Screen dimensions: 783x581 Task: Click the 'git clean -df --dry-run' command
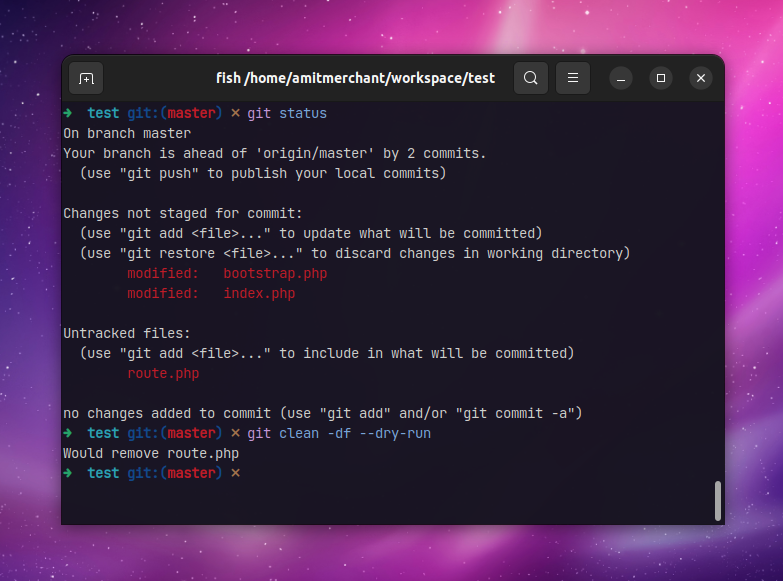339,433
